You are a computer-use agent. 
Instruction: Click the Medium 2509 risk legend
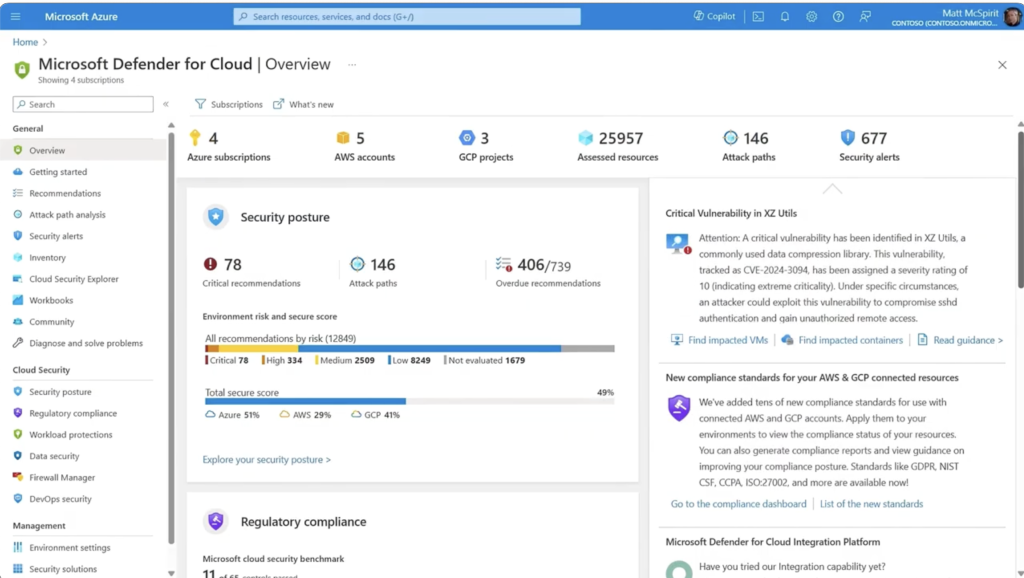(x=345, y=361)
